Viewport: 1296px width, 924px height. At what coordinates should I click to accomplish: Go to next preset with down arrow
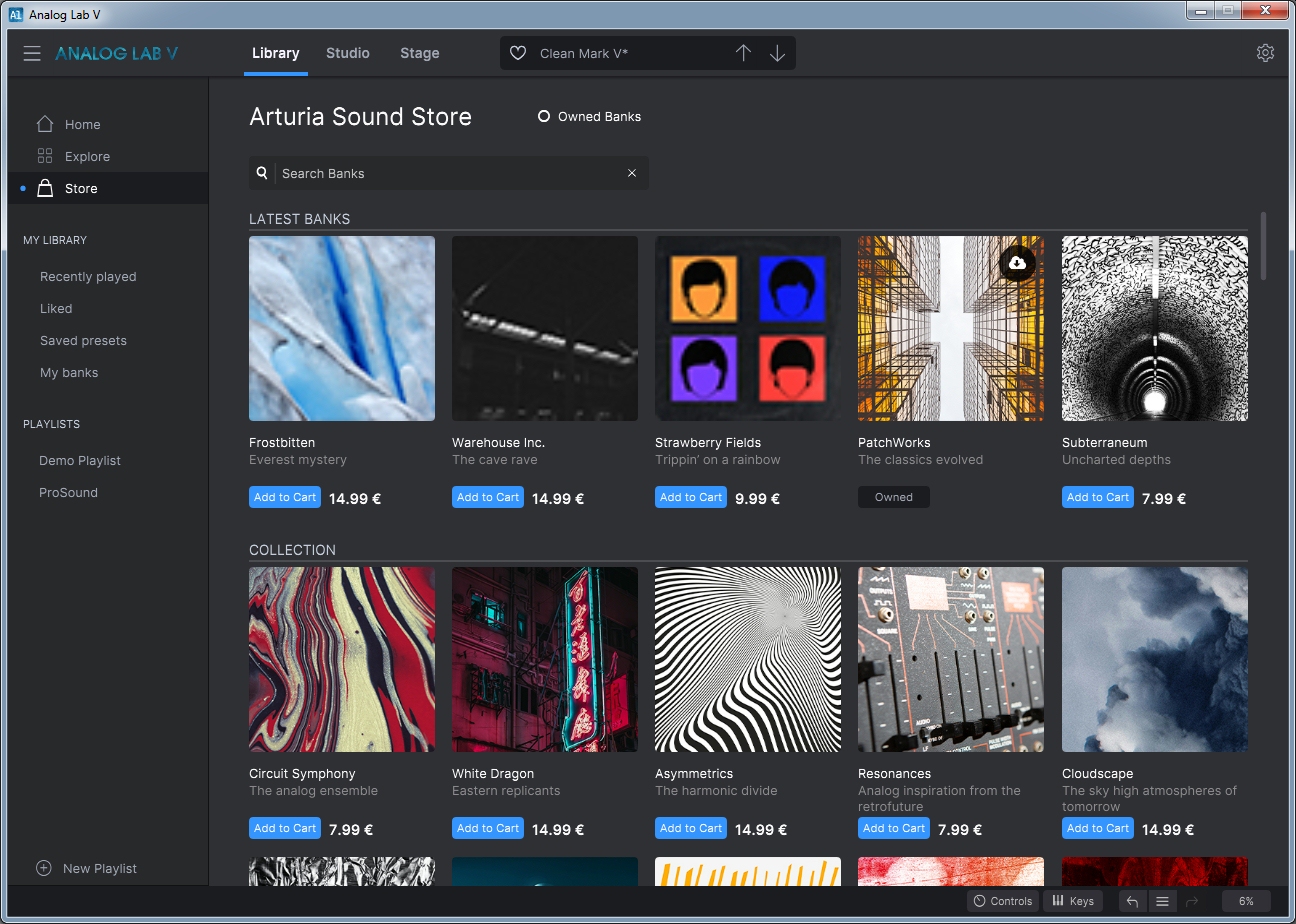pyautogui.click(x=777, y=54)
